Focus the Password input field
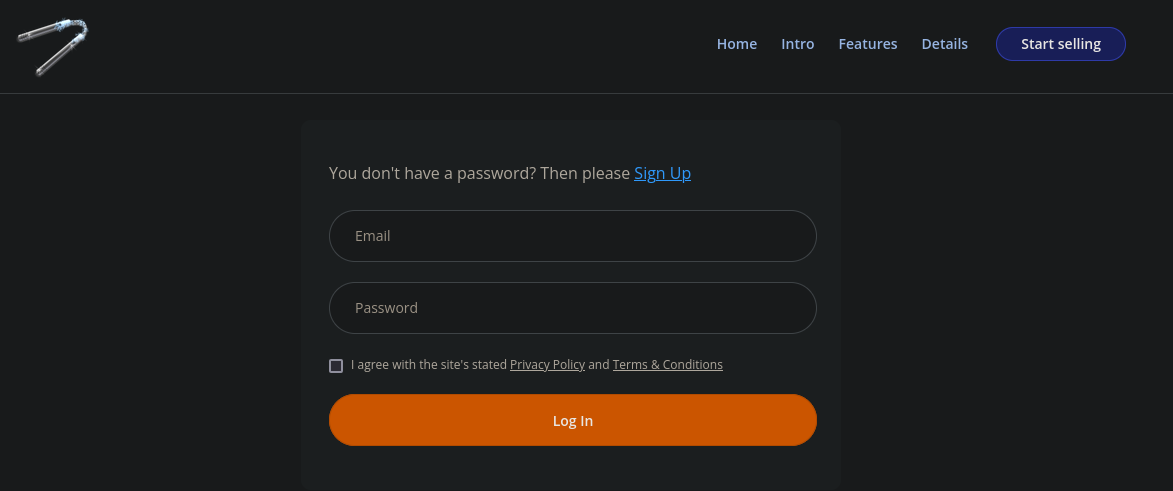This screenshot has height=491, width=1173. 573,308
